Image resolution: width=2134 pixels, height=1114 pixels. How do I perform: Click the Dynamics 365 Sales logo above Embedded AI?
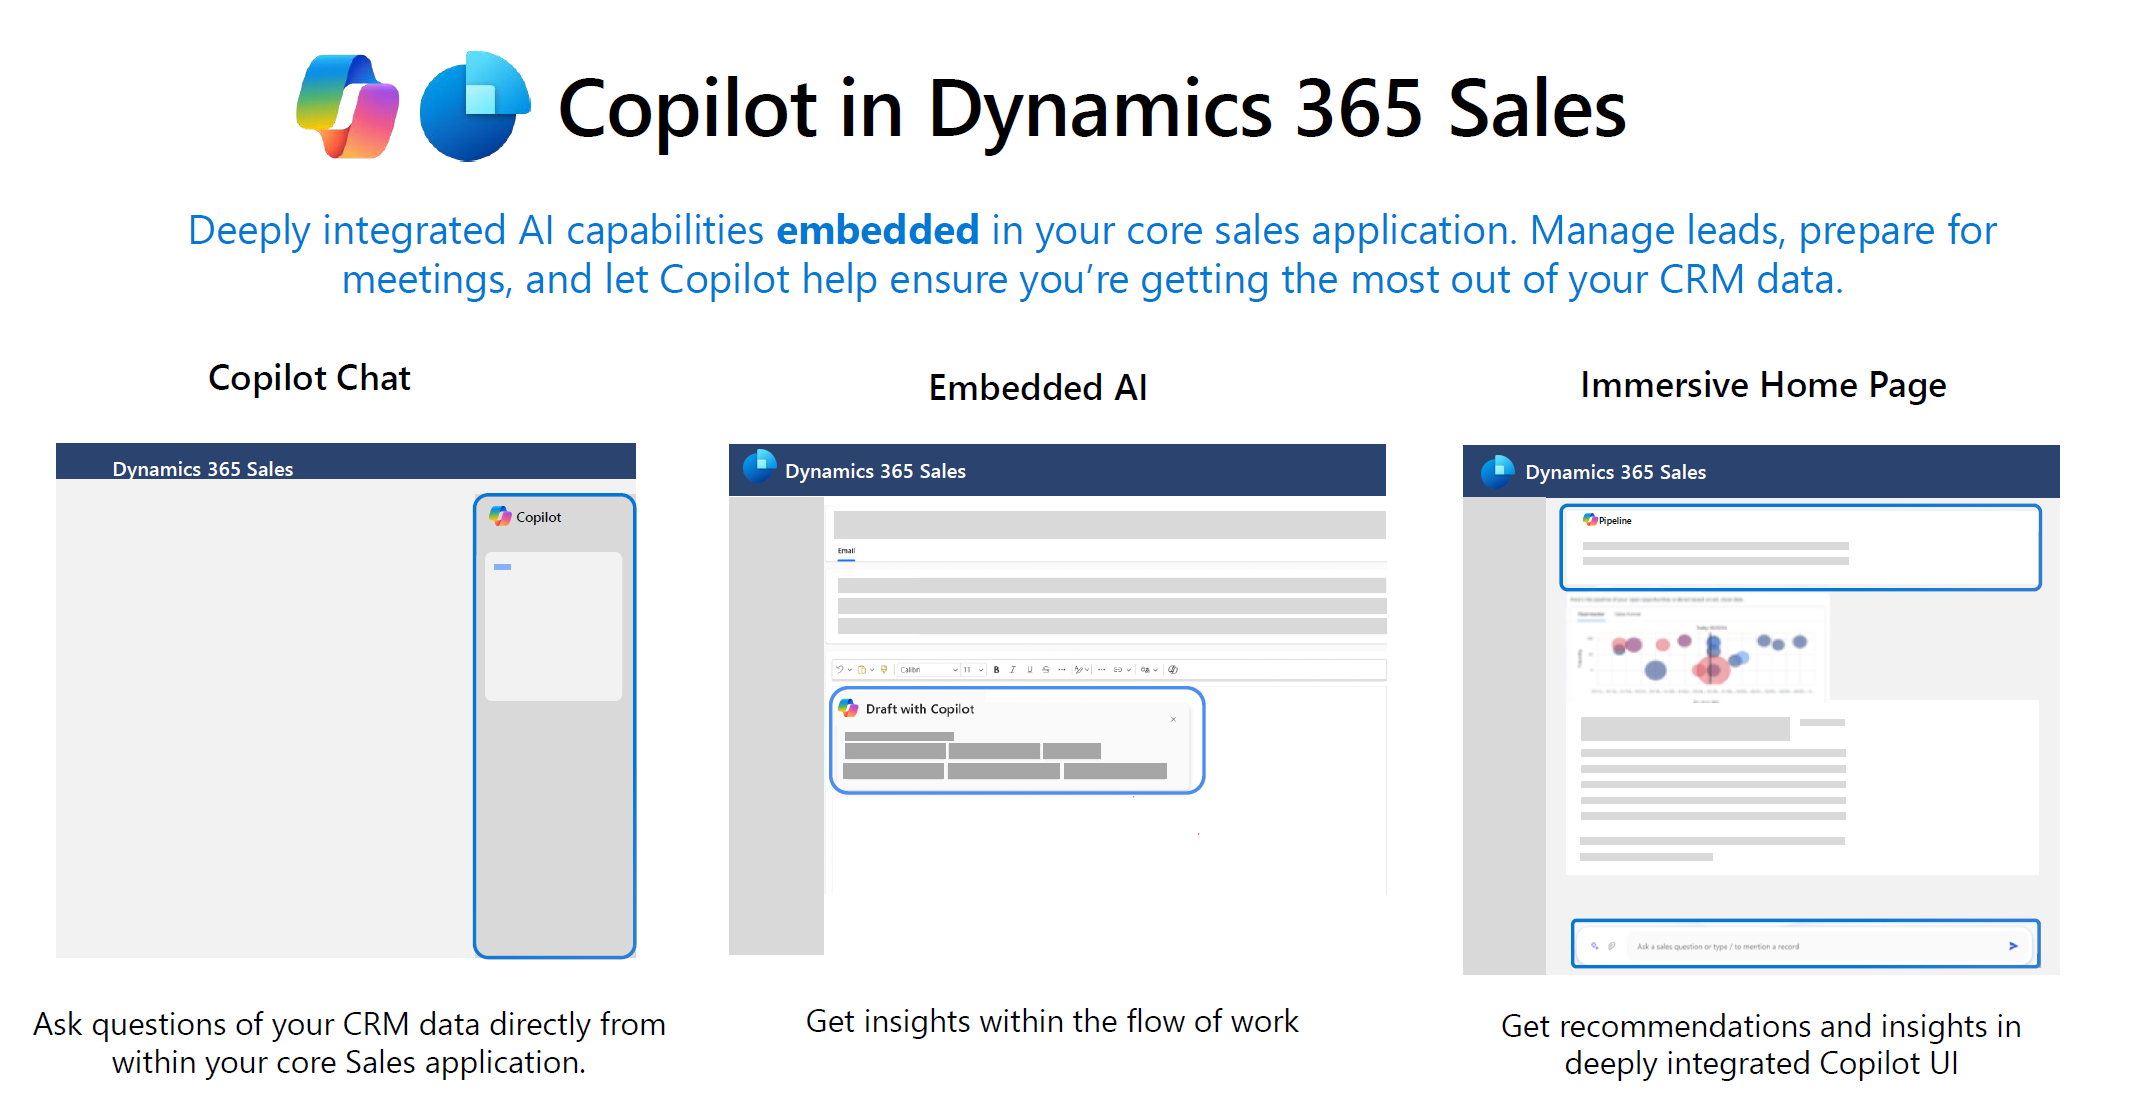point(760,467)
